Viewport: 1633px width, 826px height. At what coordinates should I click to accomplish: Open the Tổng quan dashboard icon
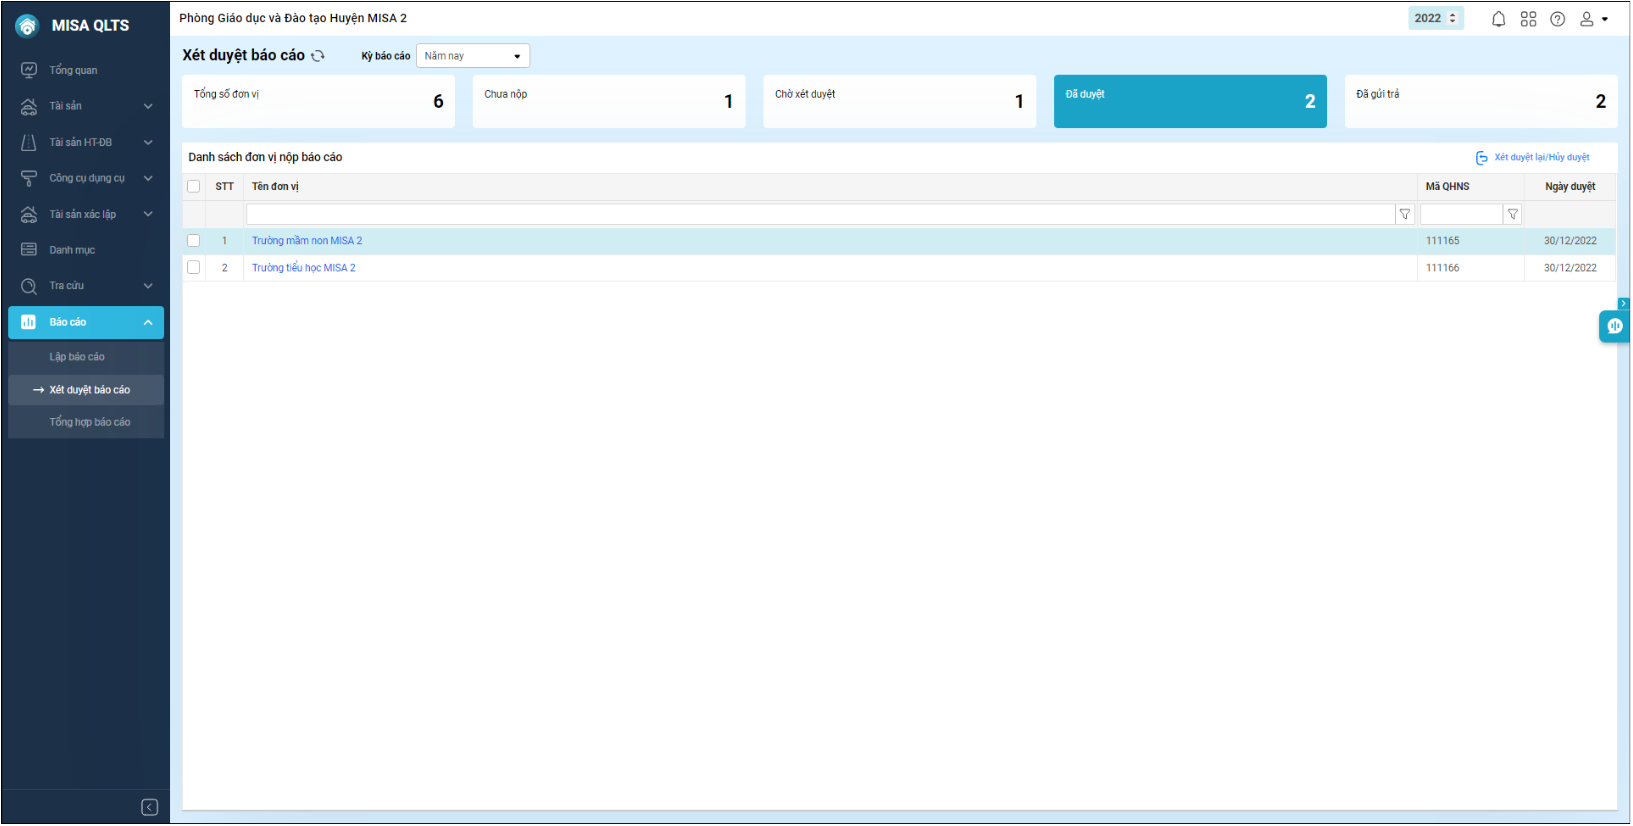[x=29, y=70]
